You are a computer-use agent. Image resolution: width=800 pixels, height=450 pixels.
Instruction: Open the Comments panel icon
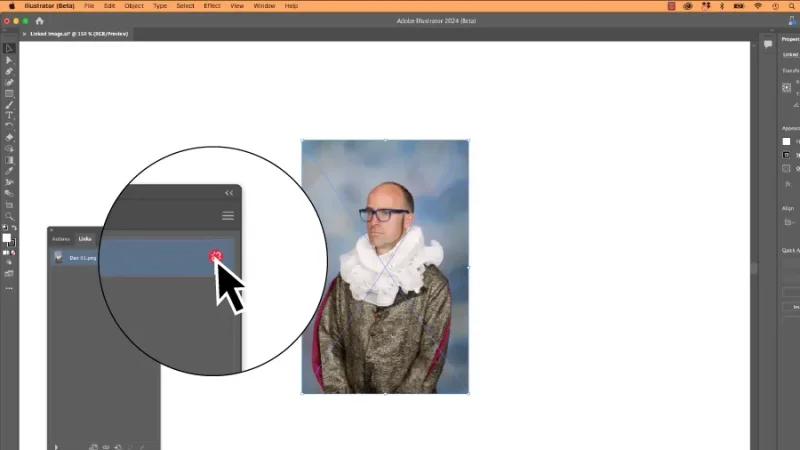coord(767,44)
